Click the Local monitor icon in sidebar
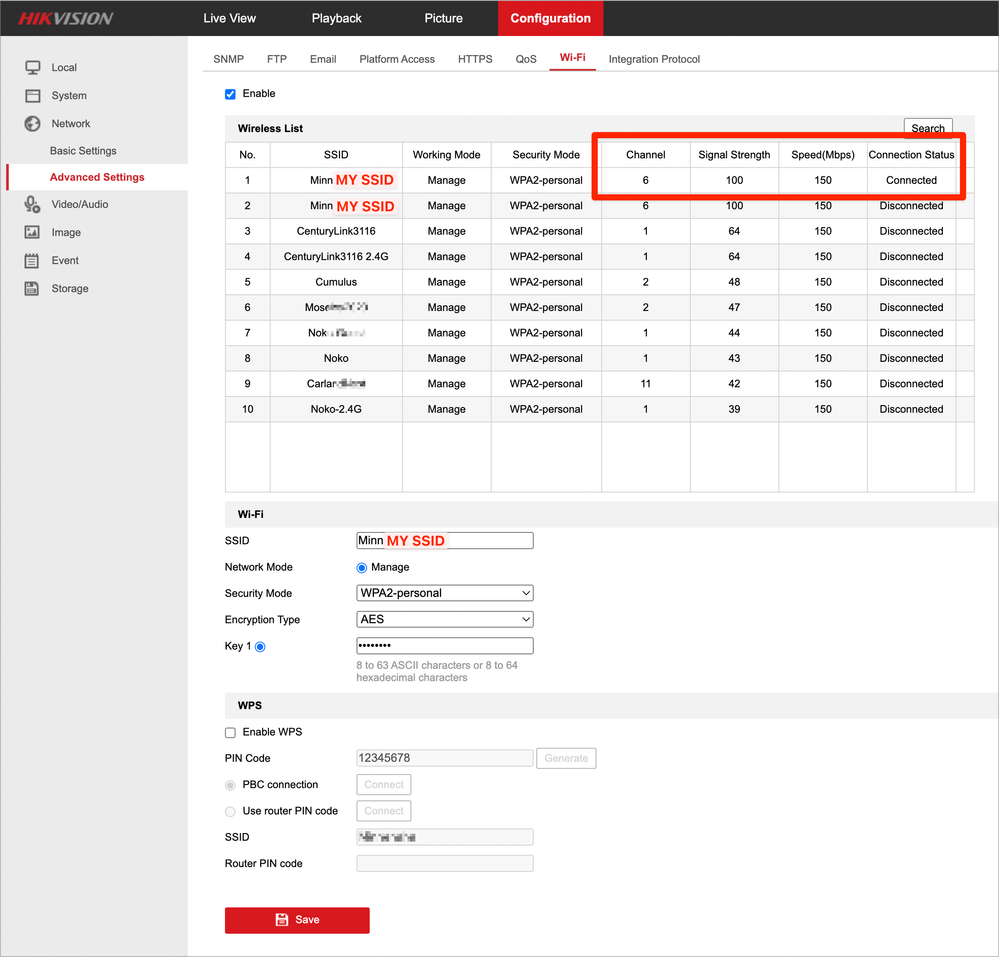999x957 pixels. click(32, 67)
